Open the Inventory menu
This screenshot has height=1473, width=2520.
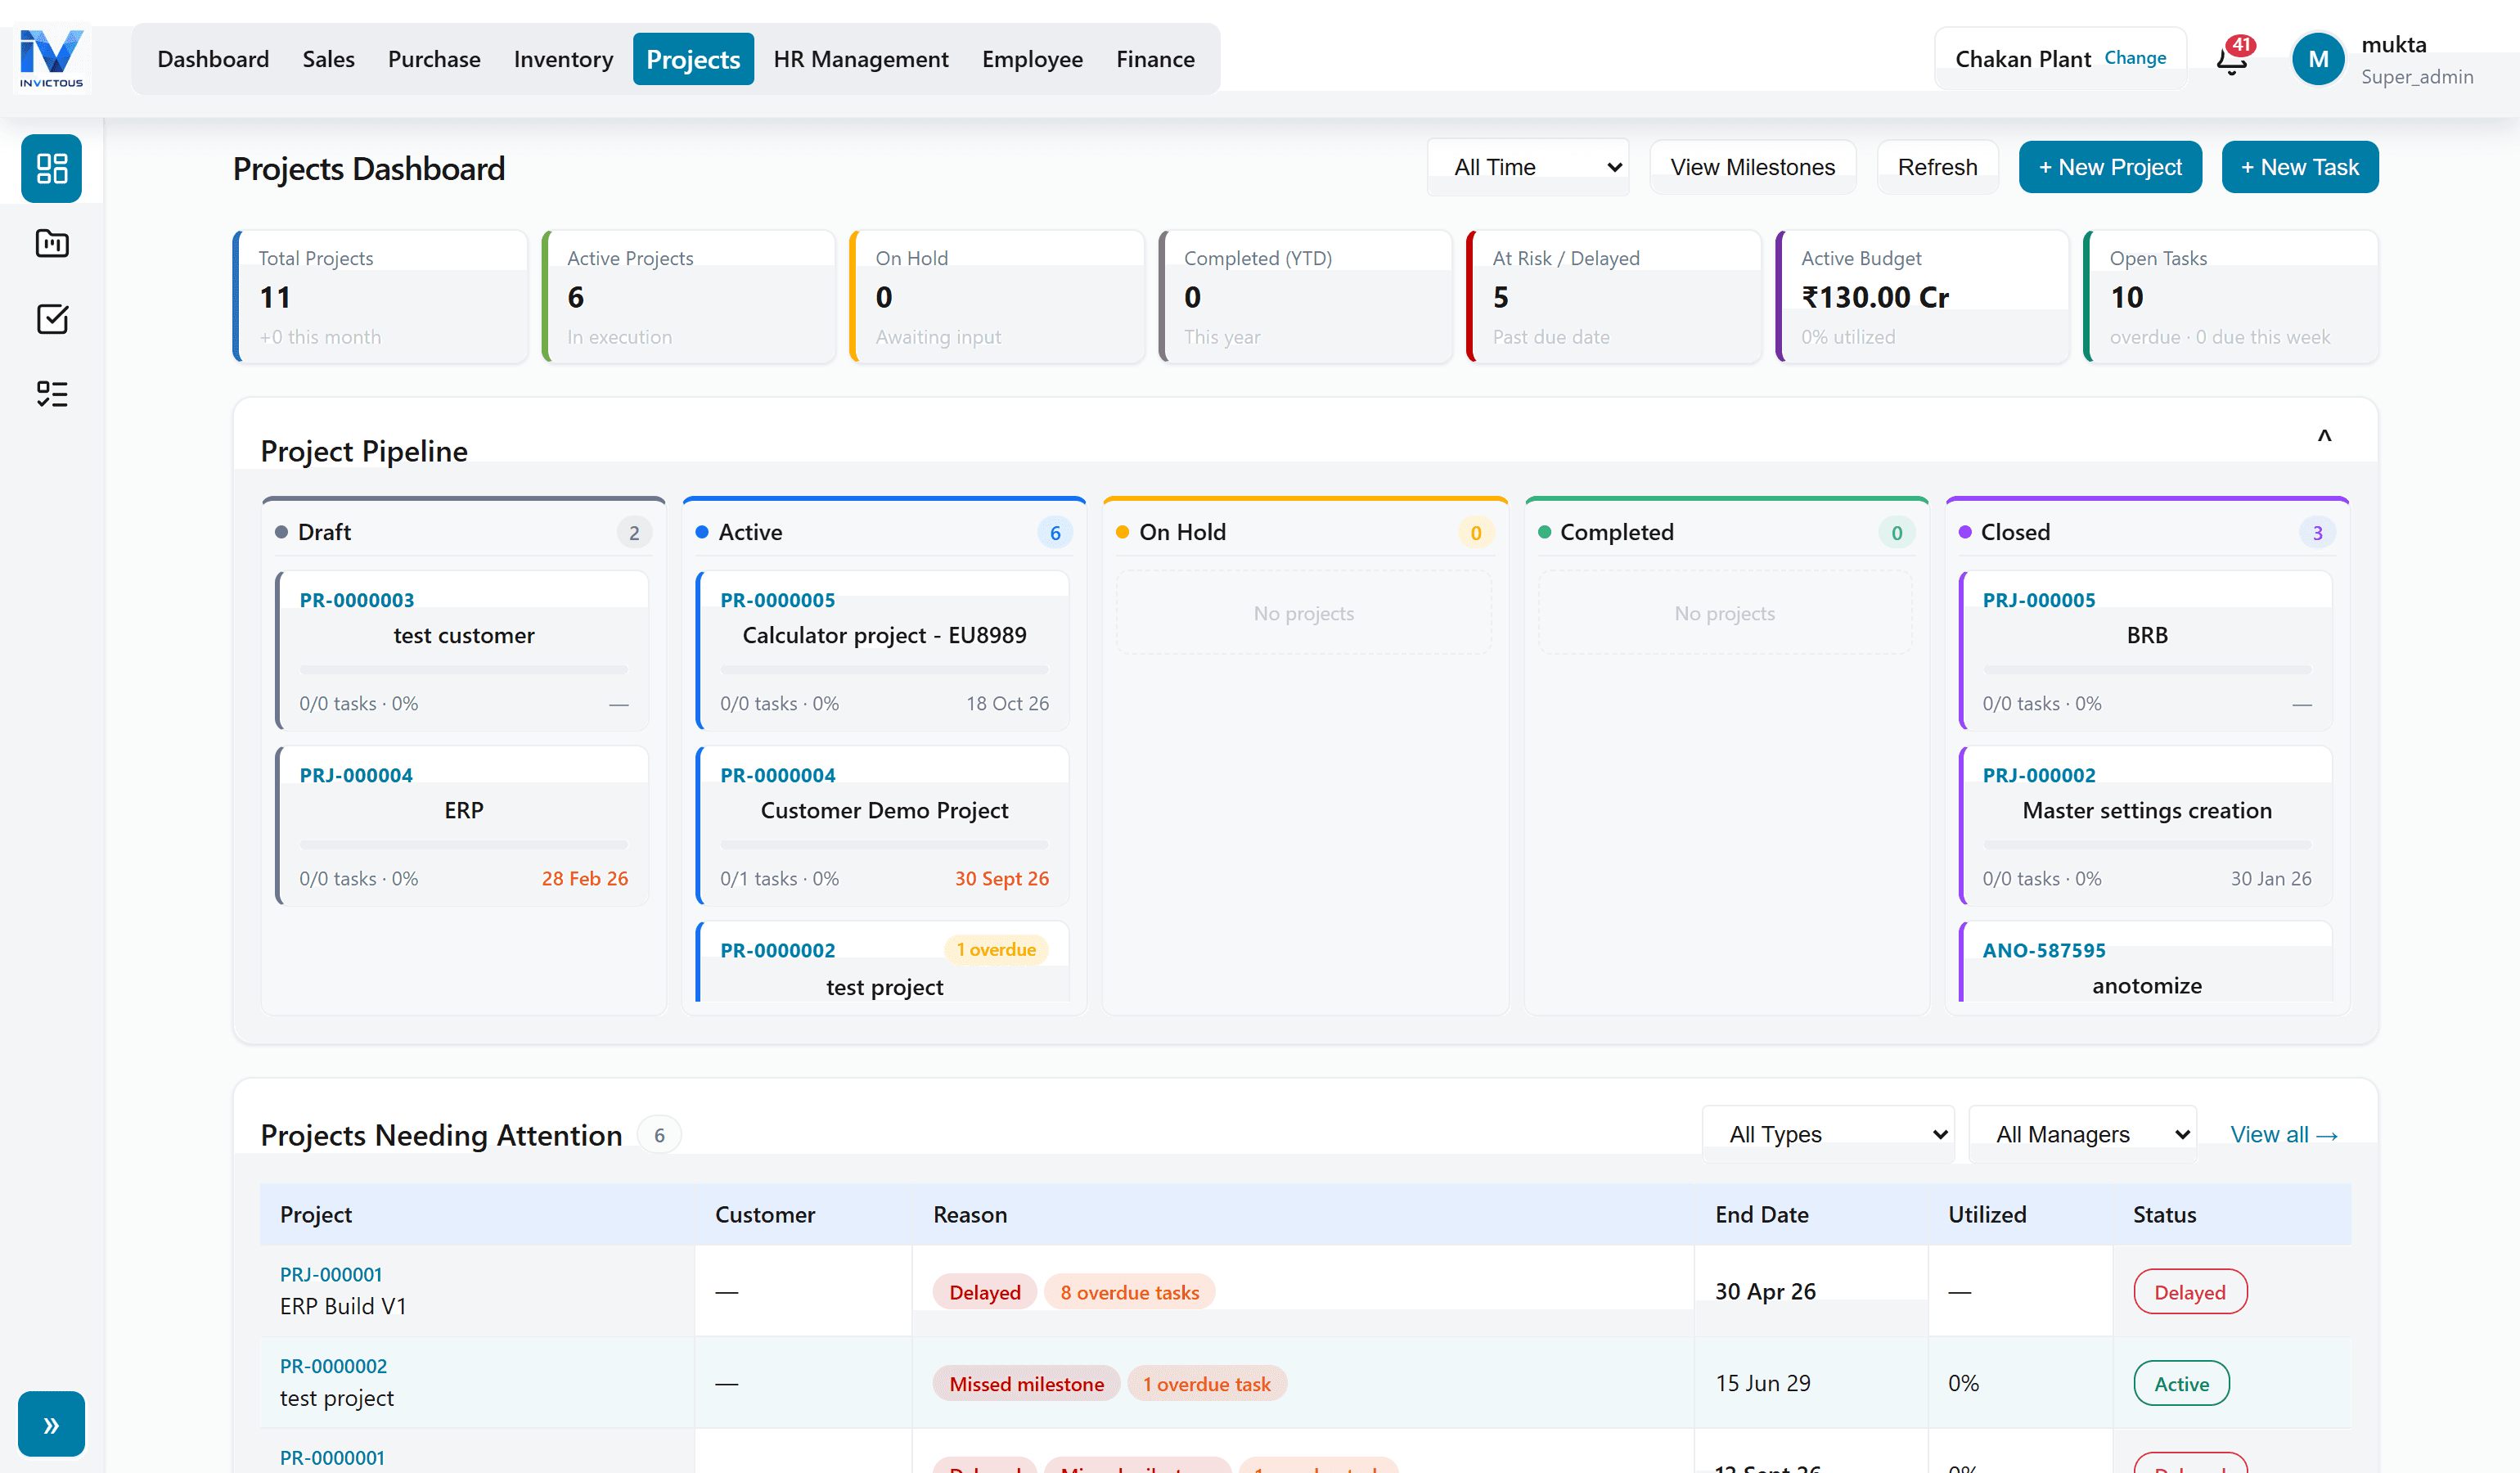tap(563, 59)
